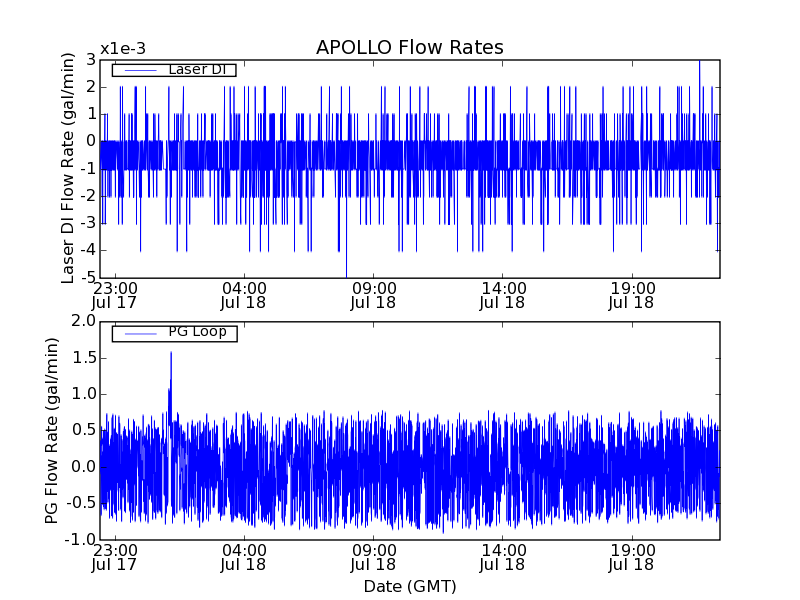Select the PG Loop legend label

click(196, 332)
